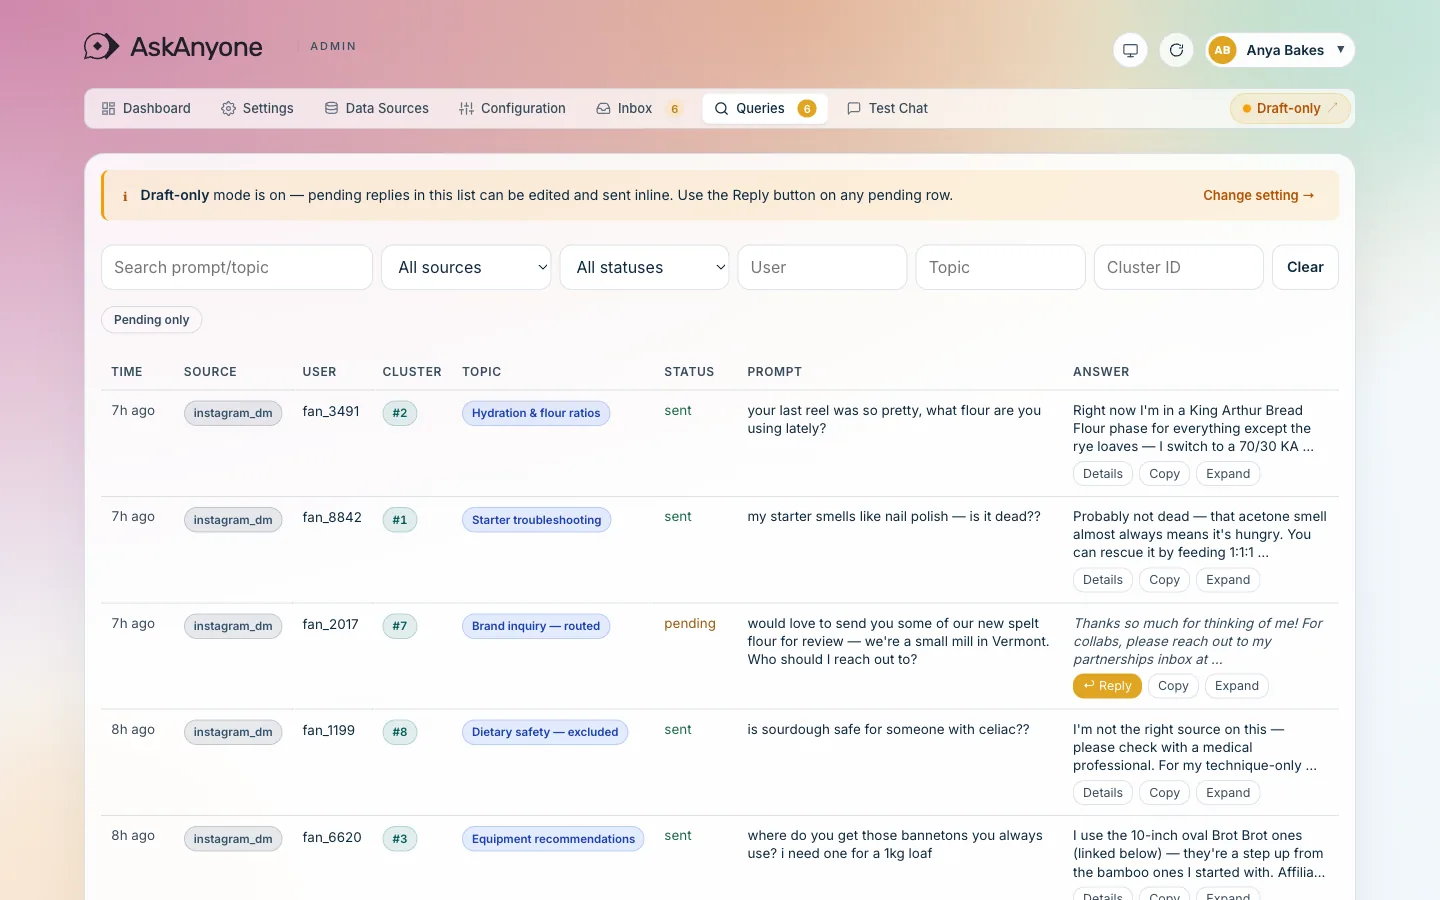
Task: Click the sent status on fan_3491 row
Action: pyautogui.click(x=678, y=410)
